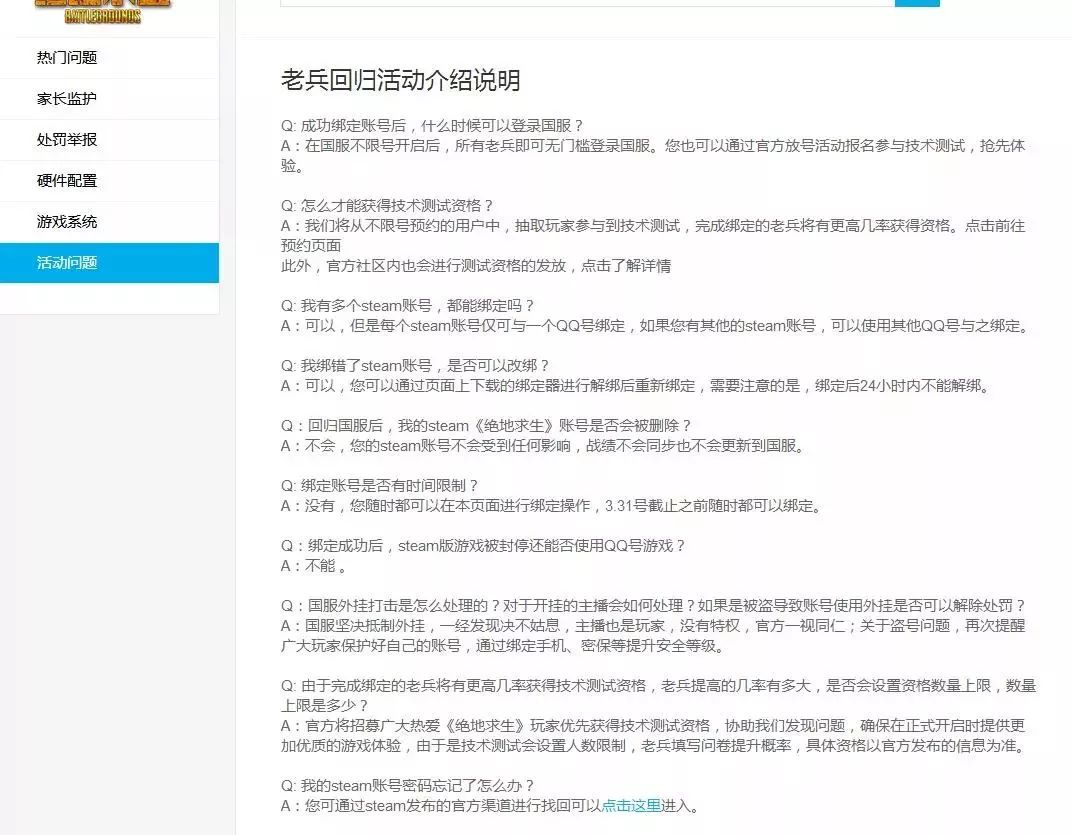The image size is (1072, 835).
Task: Click question 回归国服后 steam账号是否会被删除
Action: (486, 426)
